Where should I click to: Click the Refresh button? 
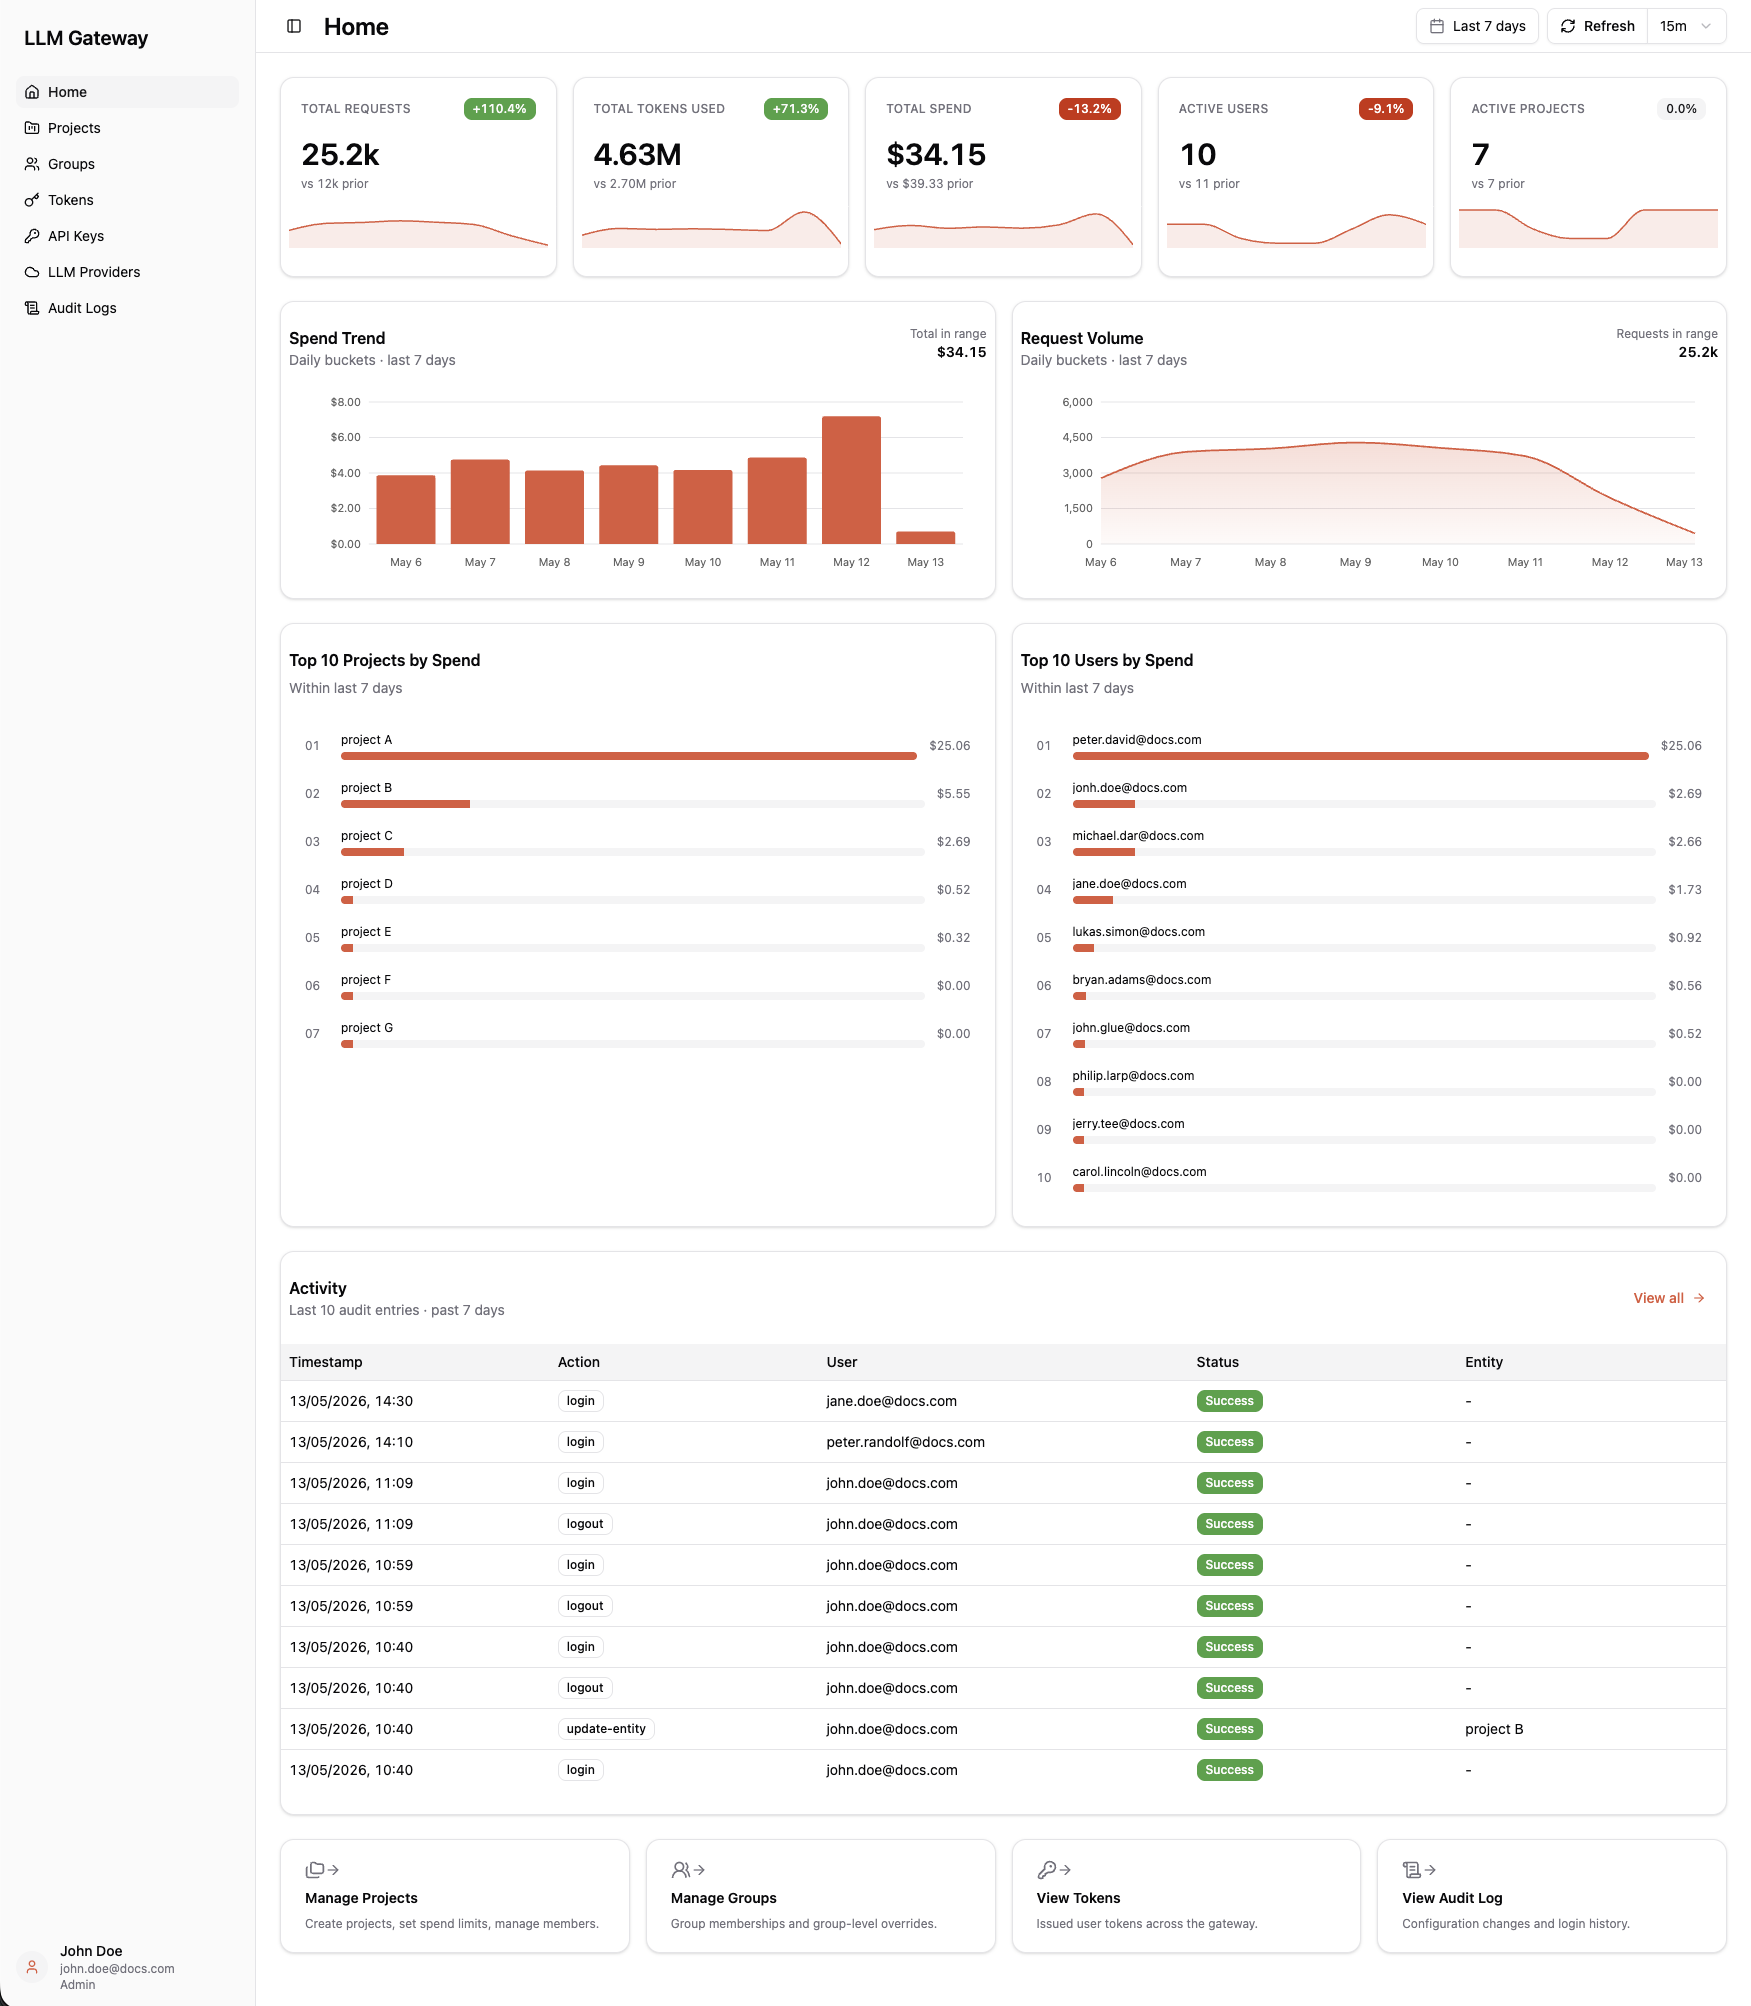1597,26
